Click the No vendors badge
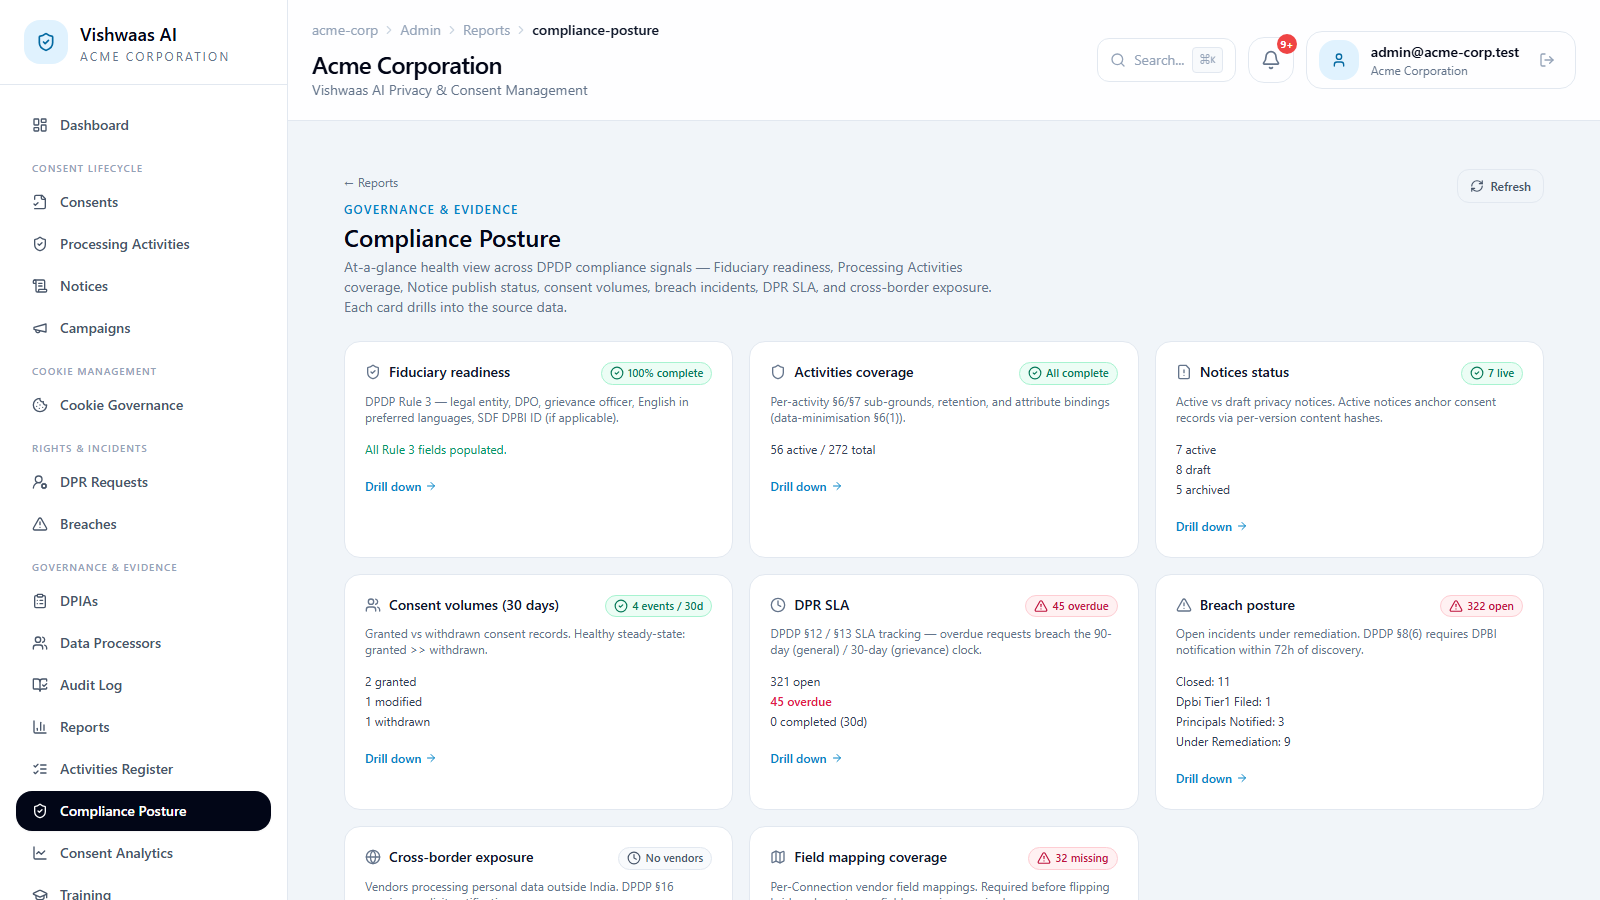The image size is (1600, 900). pos(665,858)
